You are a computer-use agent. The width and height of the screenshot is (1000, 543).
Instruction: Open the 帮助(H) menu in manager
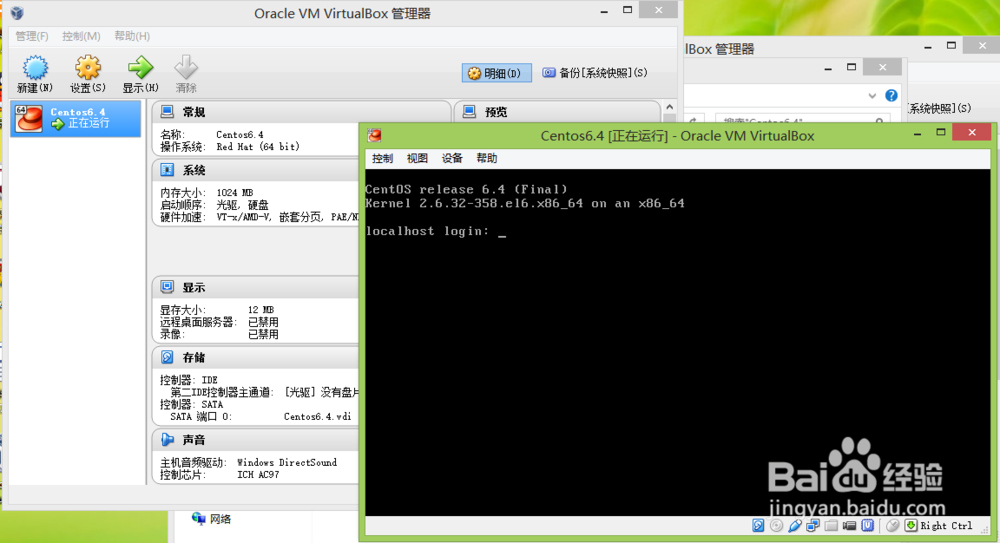coord(132,36)
